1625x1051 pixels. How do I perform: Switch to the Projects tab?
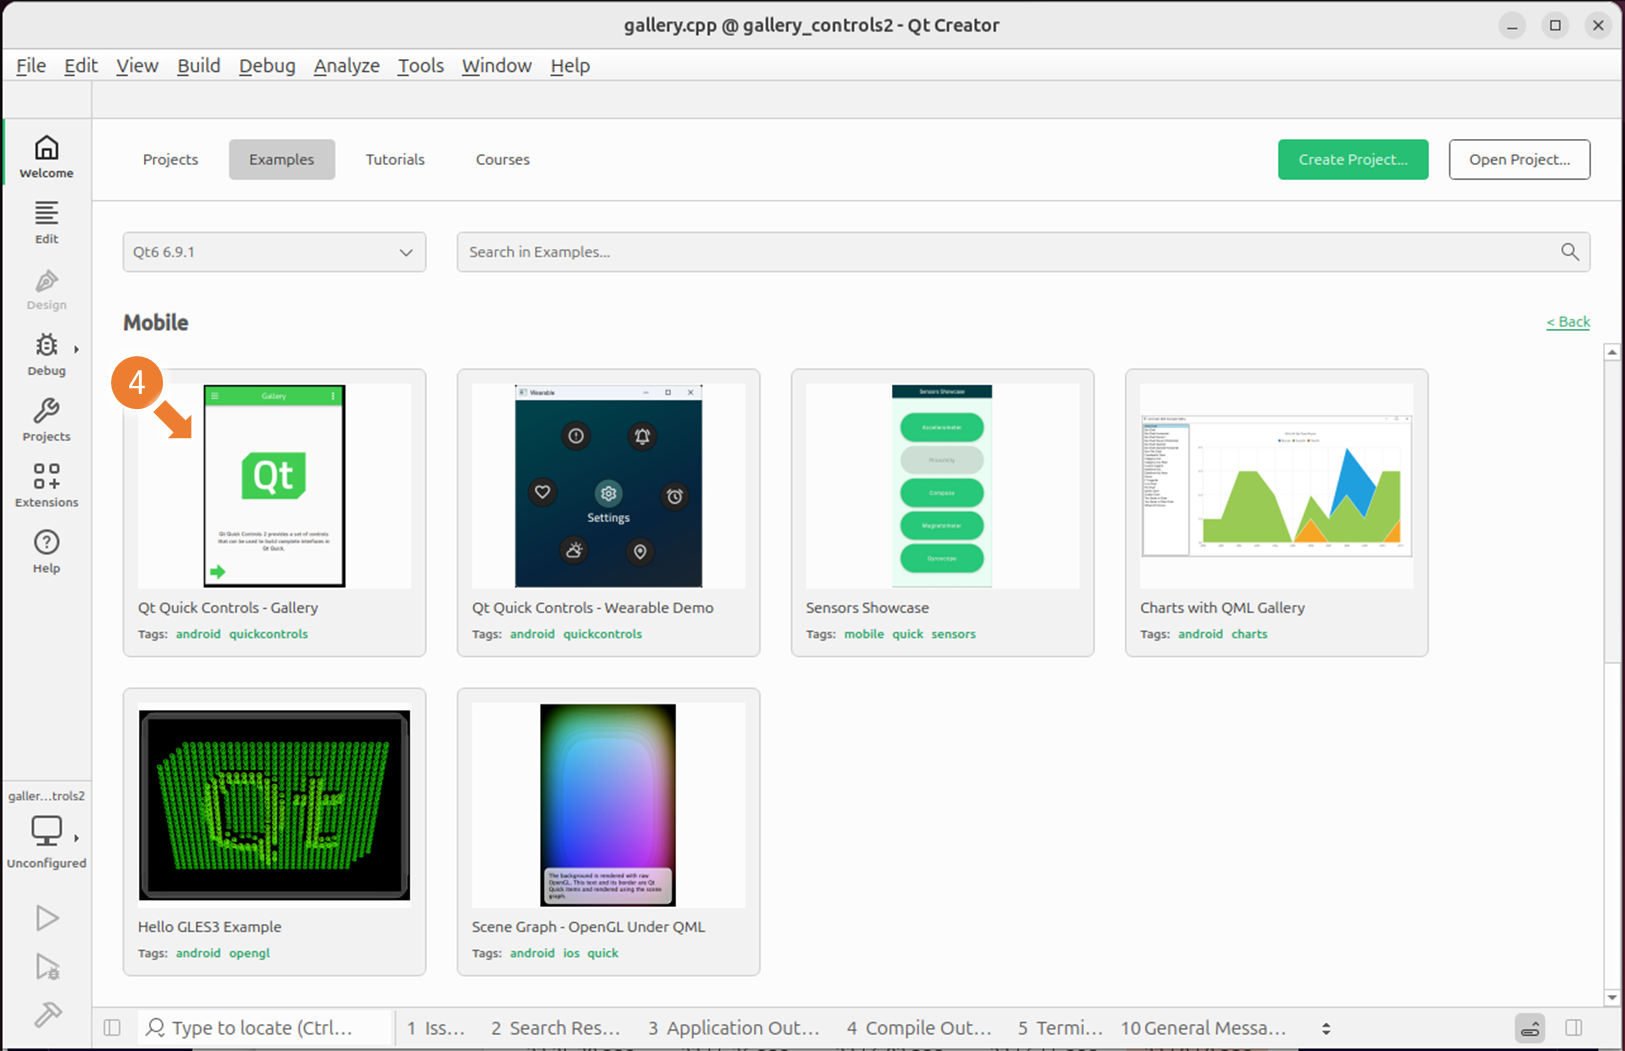click(170, 160)
